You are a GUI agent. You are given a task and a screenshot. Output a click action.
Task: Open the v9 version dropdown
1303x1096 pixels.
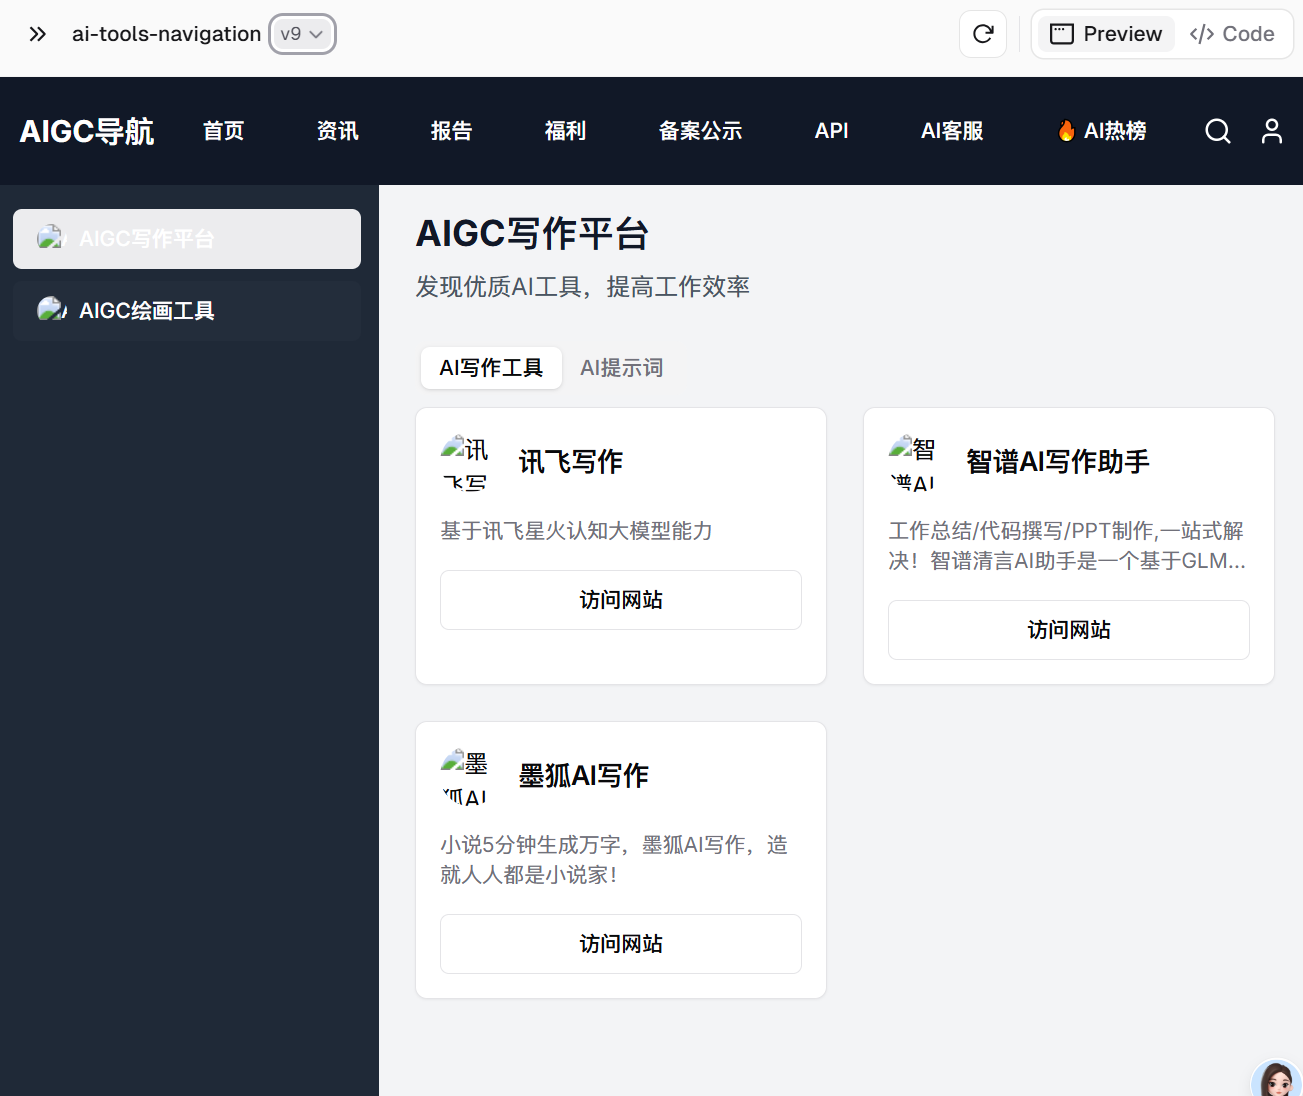301,33
